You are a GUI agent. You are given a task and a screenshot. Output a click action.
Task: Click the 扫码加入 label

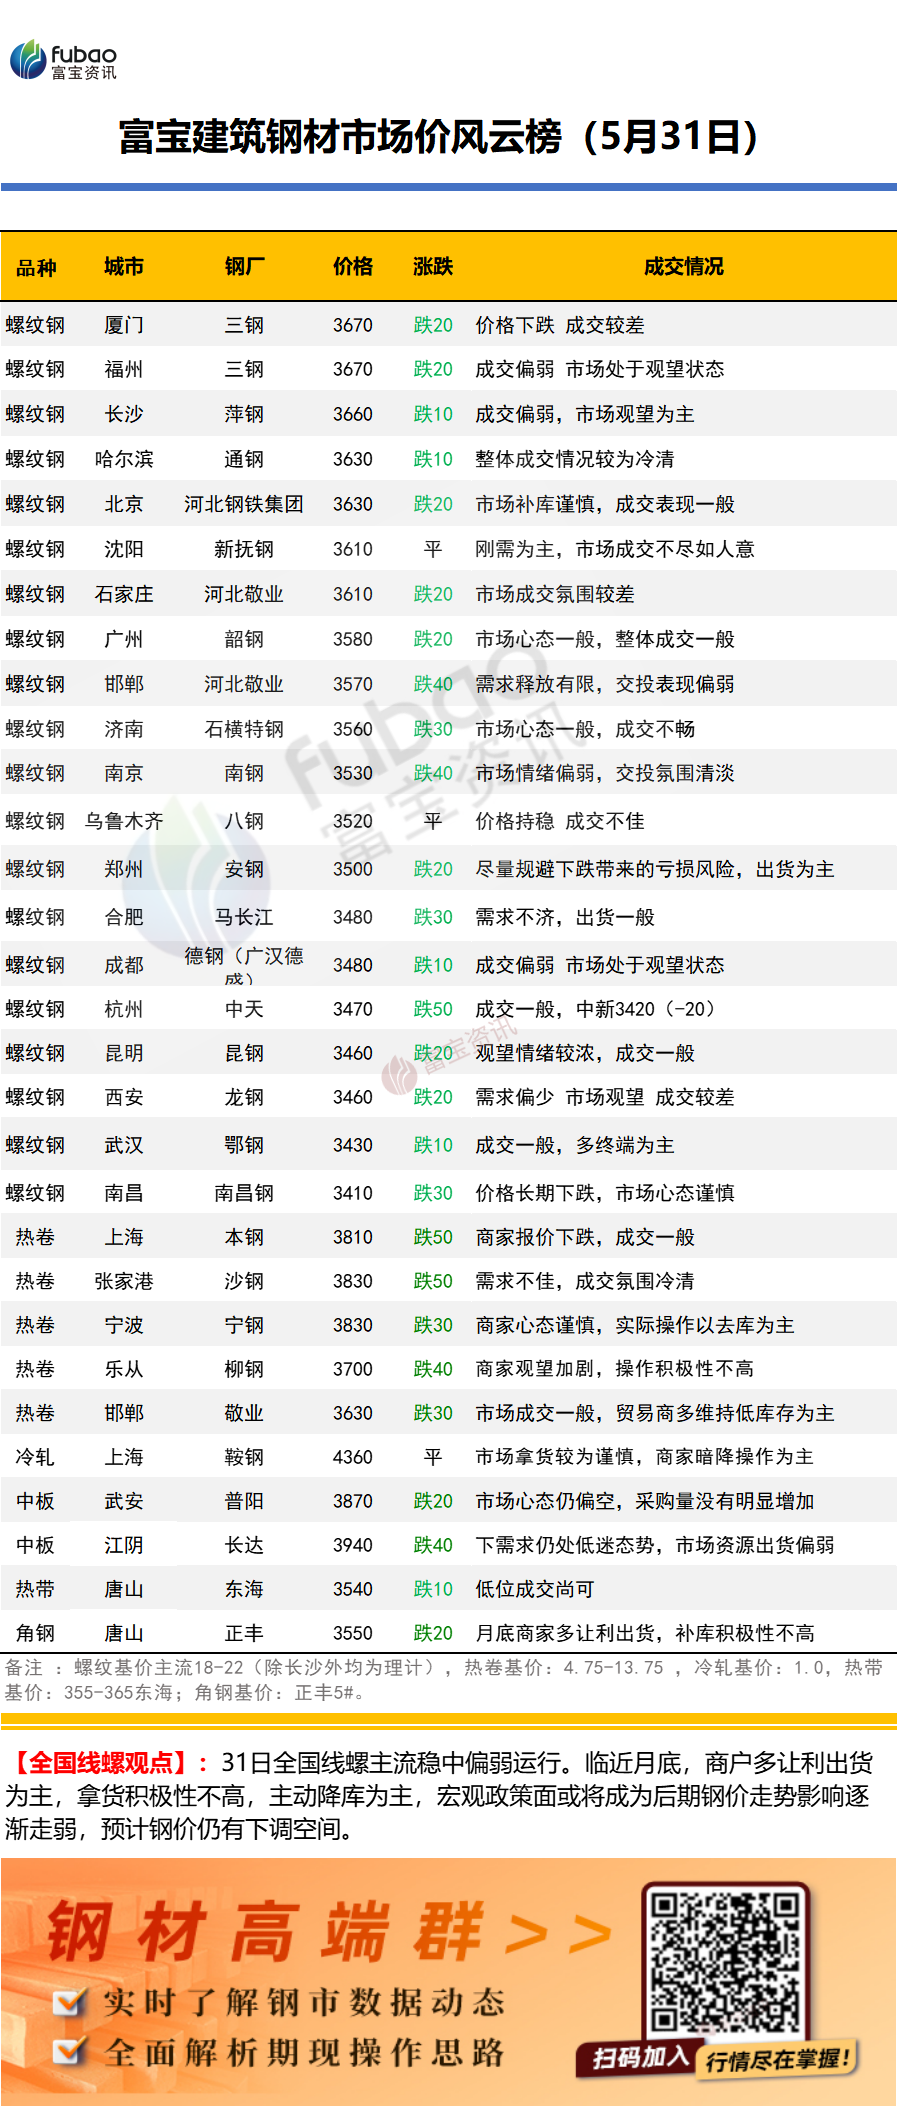(x=640, y=2058)
